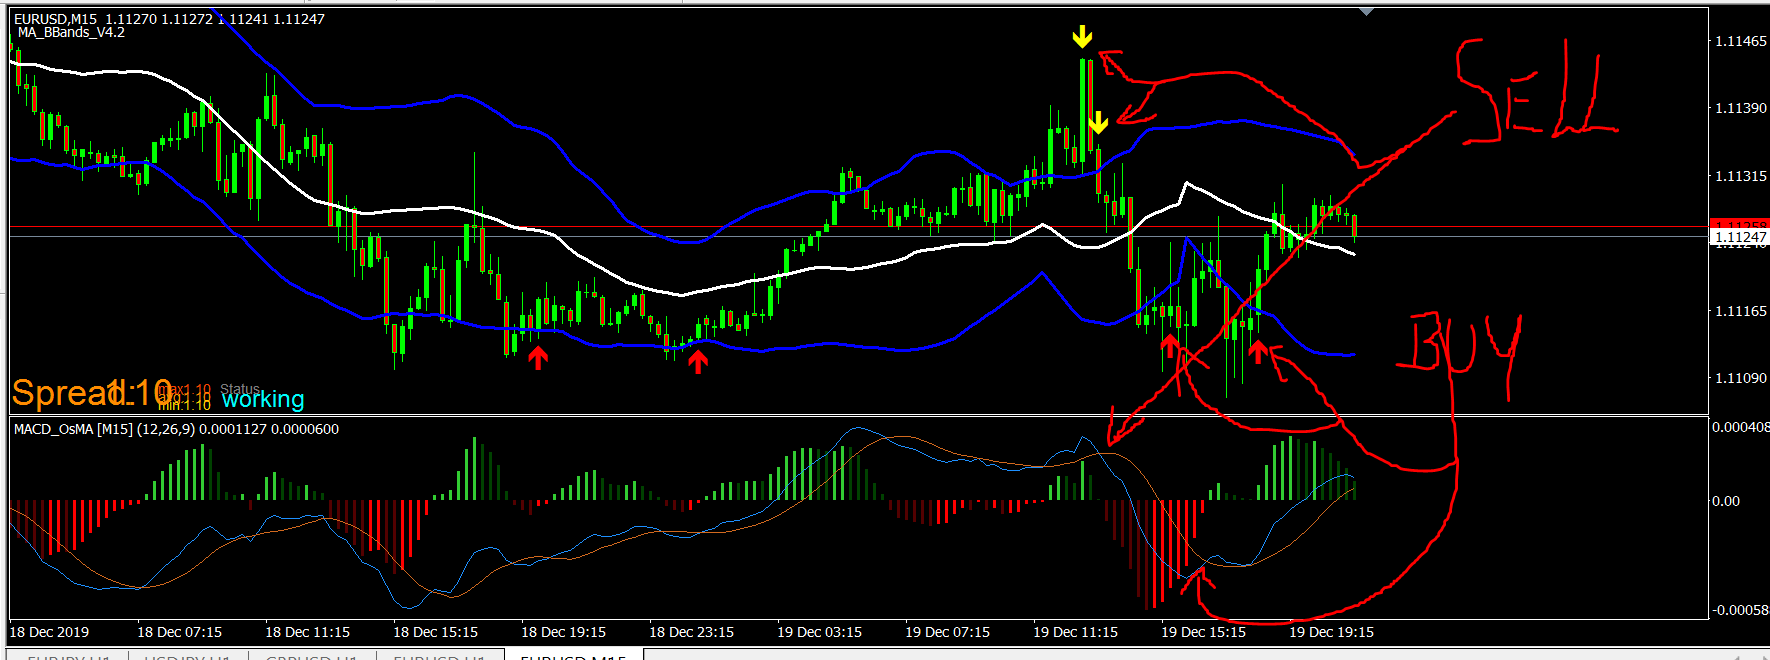Viewport: 1770px width, 660px height.
Task: Click the '18 Dec 19:15' time label
Action: [563, 632]
